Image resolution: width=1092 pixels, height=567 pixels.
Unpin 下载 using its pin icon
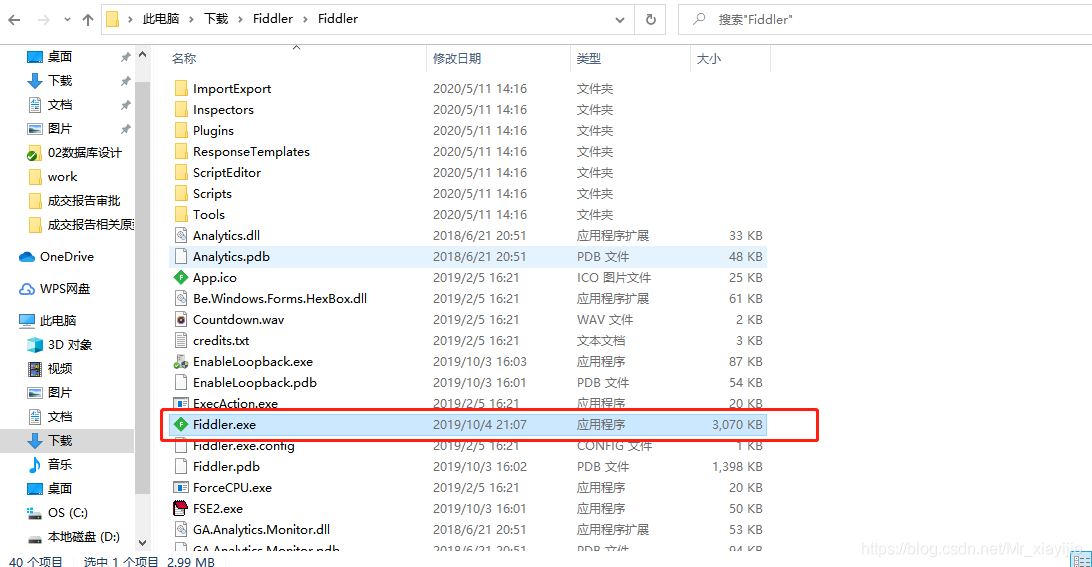pyautogui.click(x=125, y=81)
